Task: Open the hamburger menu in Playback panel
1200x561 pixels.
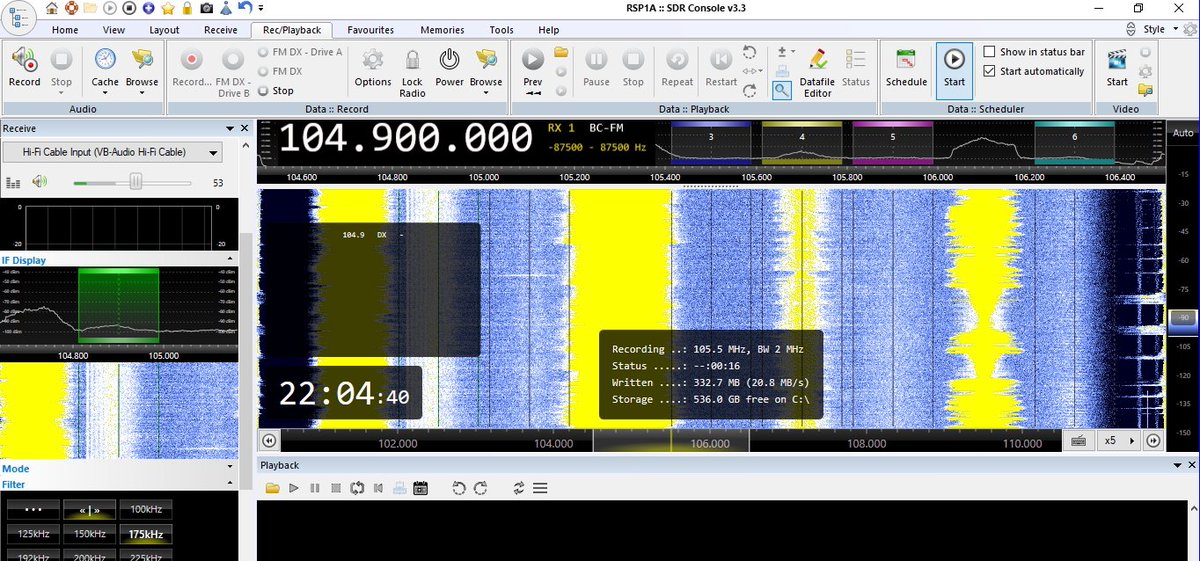Action: click(540, 488)
